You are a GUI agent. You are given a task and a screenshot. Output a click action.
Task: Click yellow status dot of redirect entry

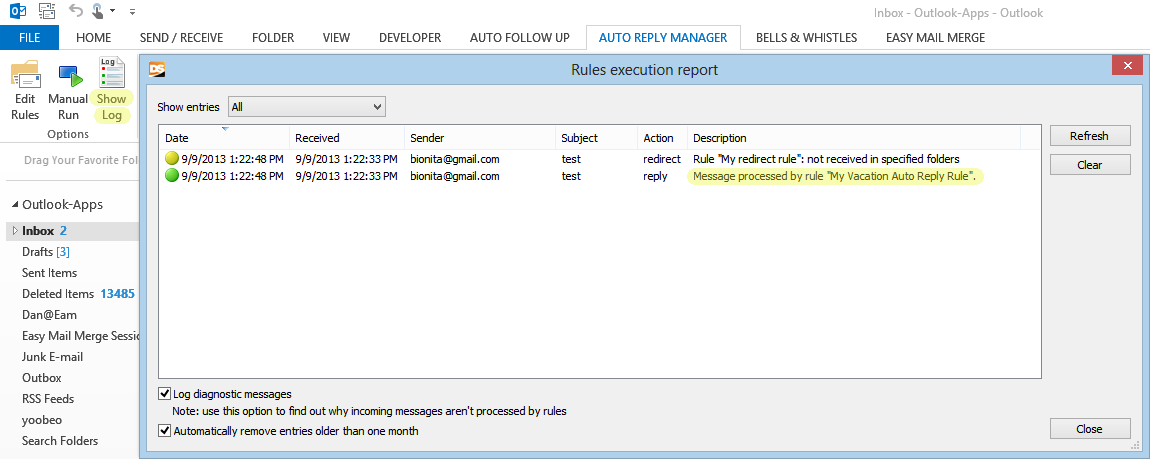coord(172,158)
